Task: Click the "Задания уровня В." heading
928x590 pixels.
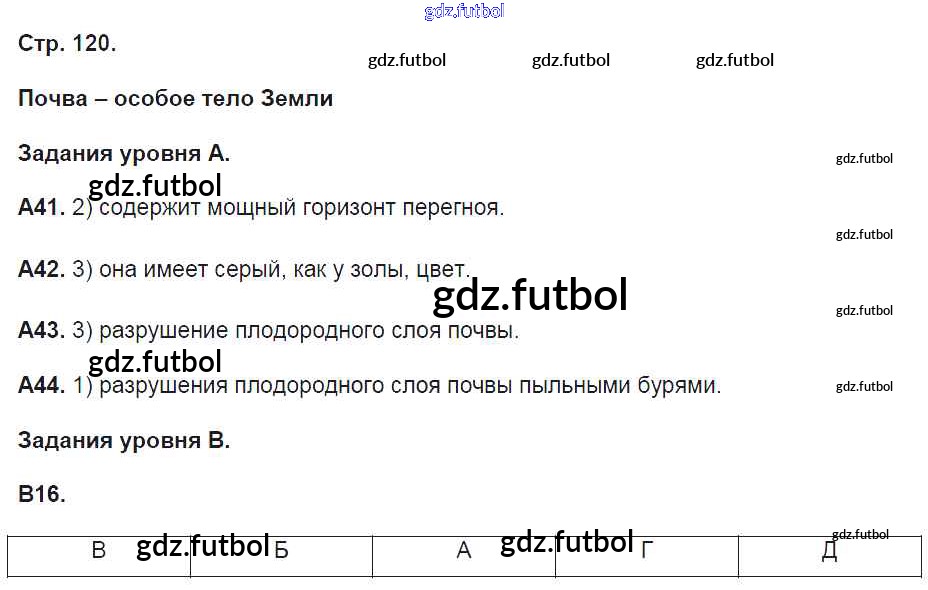Action: [x=124, y=441]
